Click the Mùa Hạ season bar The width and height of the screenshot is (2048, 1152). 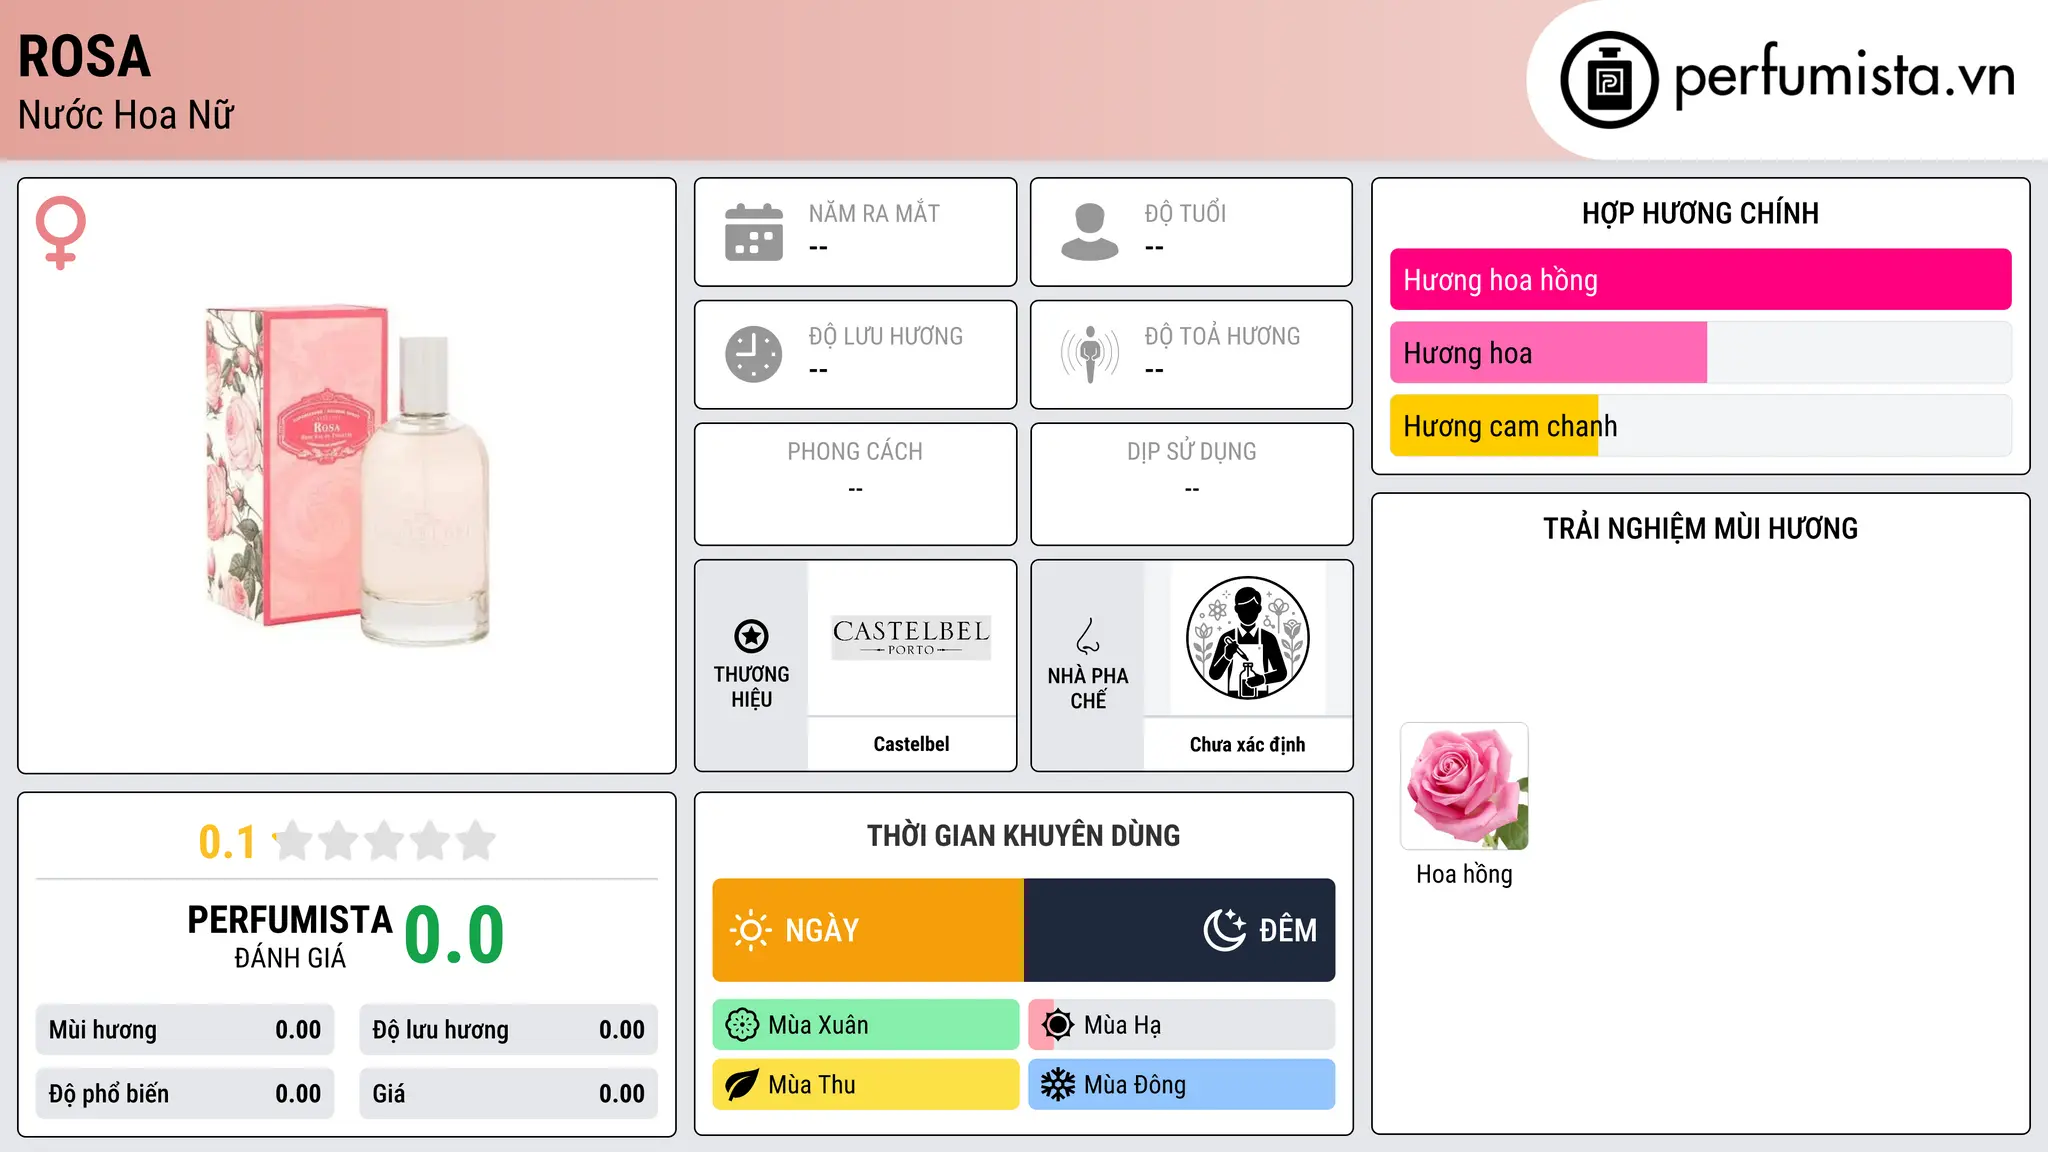[x=1182, y=1025]
